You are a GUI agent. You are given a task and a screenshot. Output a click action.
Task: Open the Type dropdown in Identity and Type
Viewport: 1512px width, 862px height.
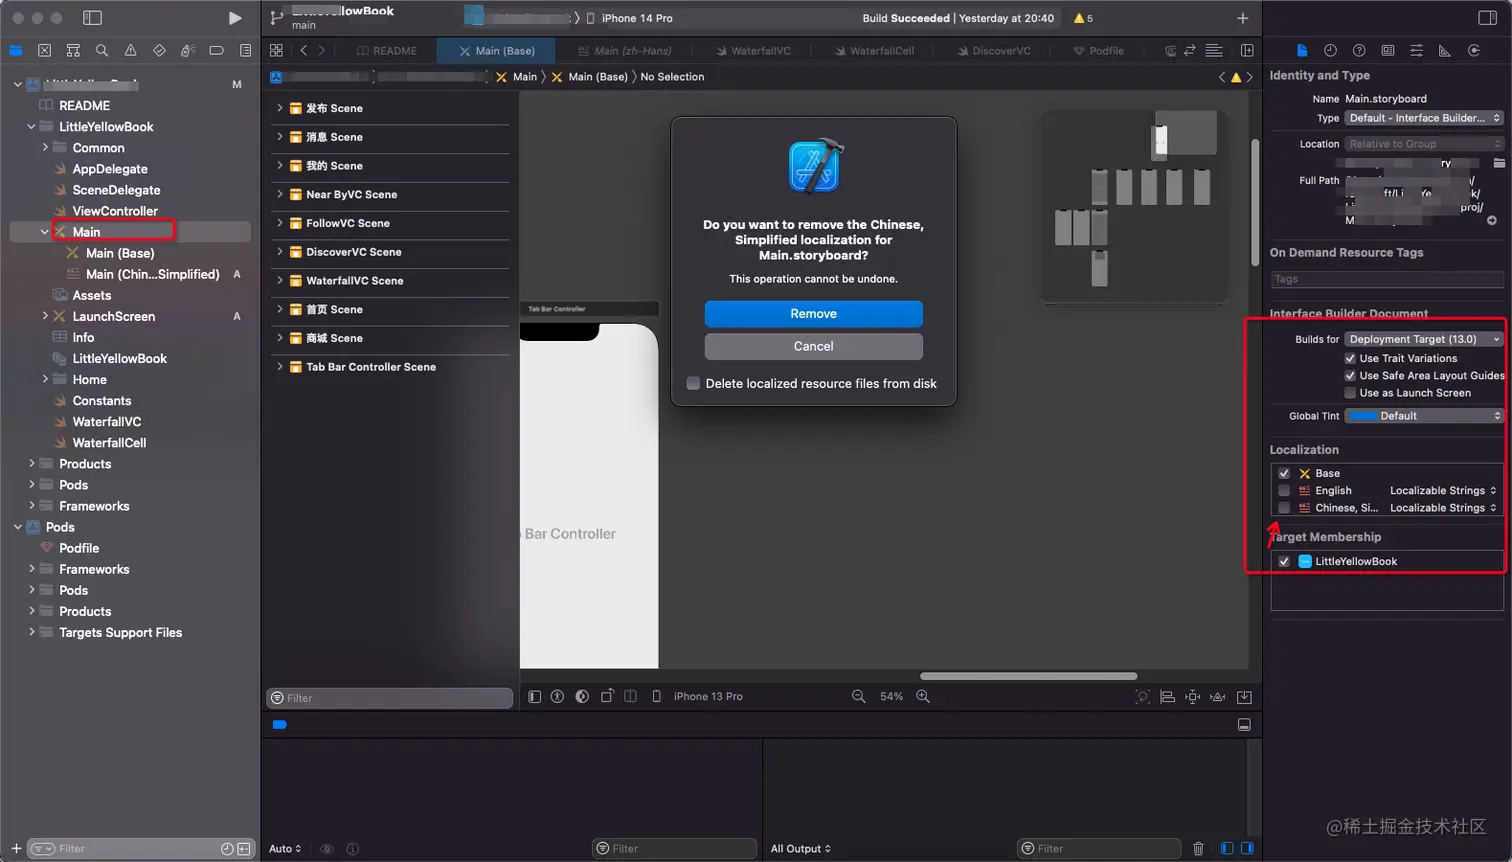click(1424, 118)
